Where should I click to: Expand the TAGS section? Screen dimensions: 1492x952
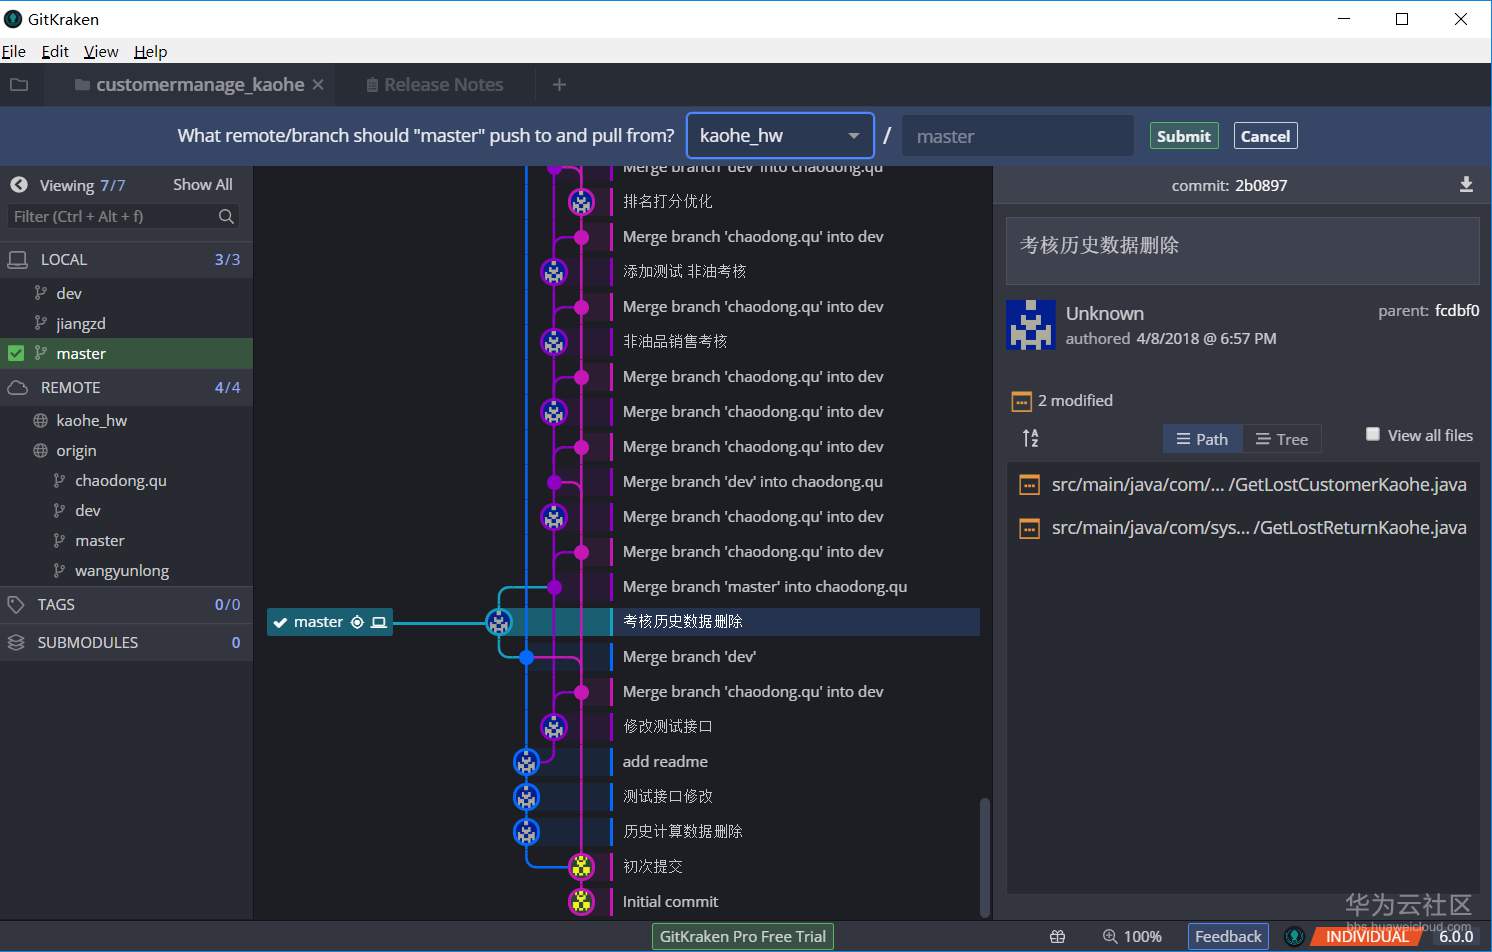[126, 604]
